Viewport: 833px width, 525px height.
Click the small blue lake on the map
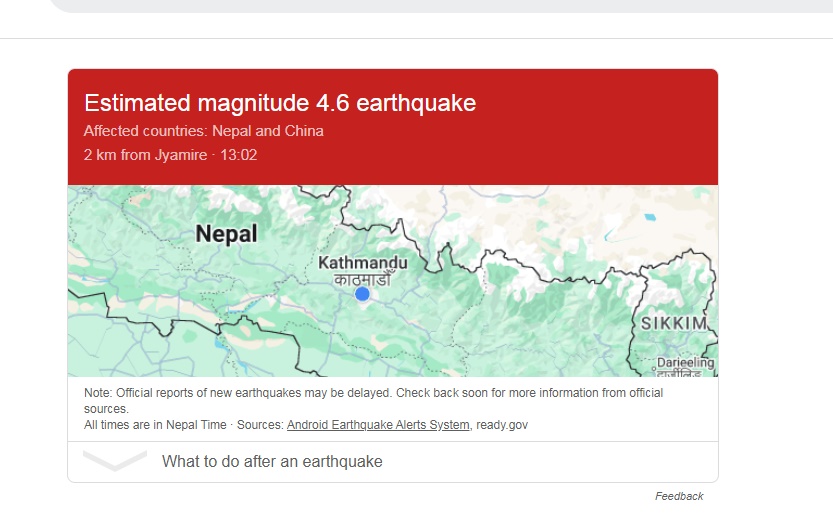(651, 217)
